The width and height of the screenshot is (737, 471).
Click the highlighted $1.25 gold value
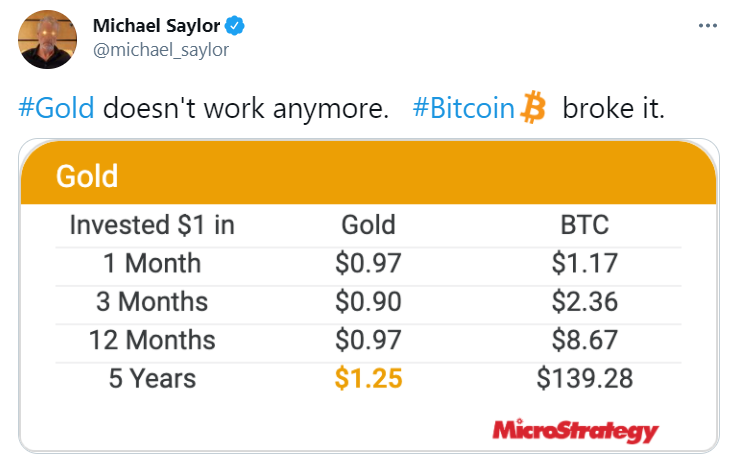point(368,378)
